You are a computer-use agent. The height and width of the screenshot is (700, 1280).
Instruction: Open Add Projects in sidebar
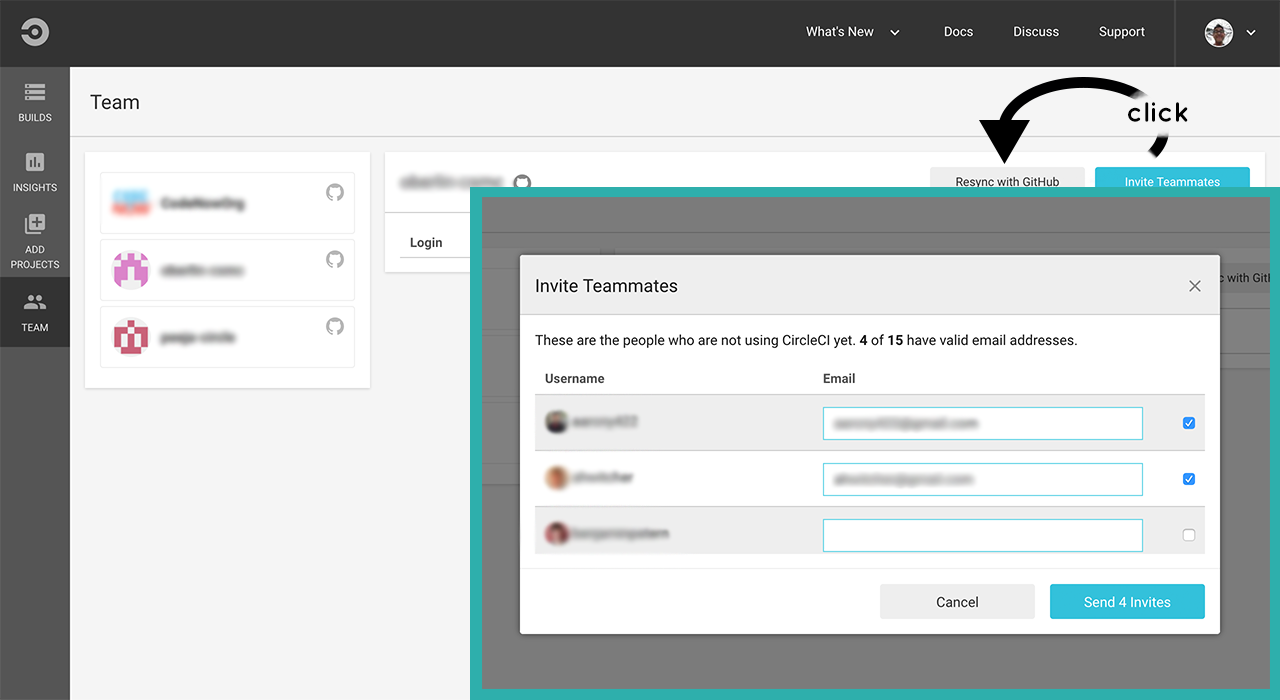[35, 242]
